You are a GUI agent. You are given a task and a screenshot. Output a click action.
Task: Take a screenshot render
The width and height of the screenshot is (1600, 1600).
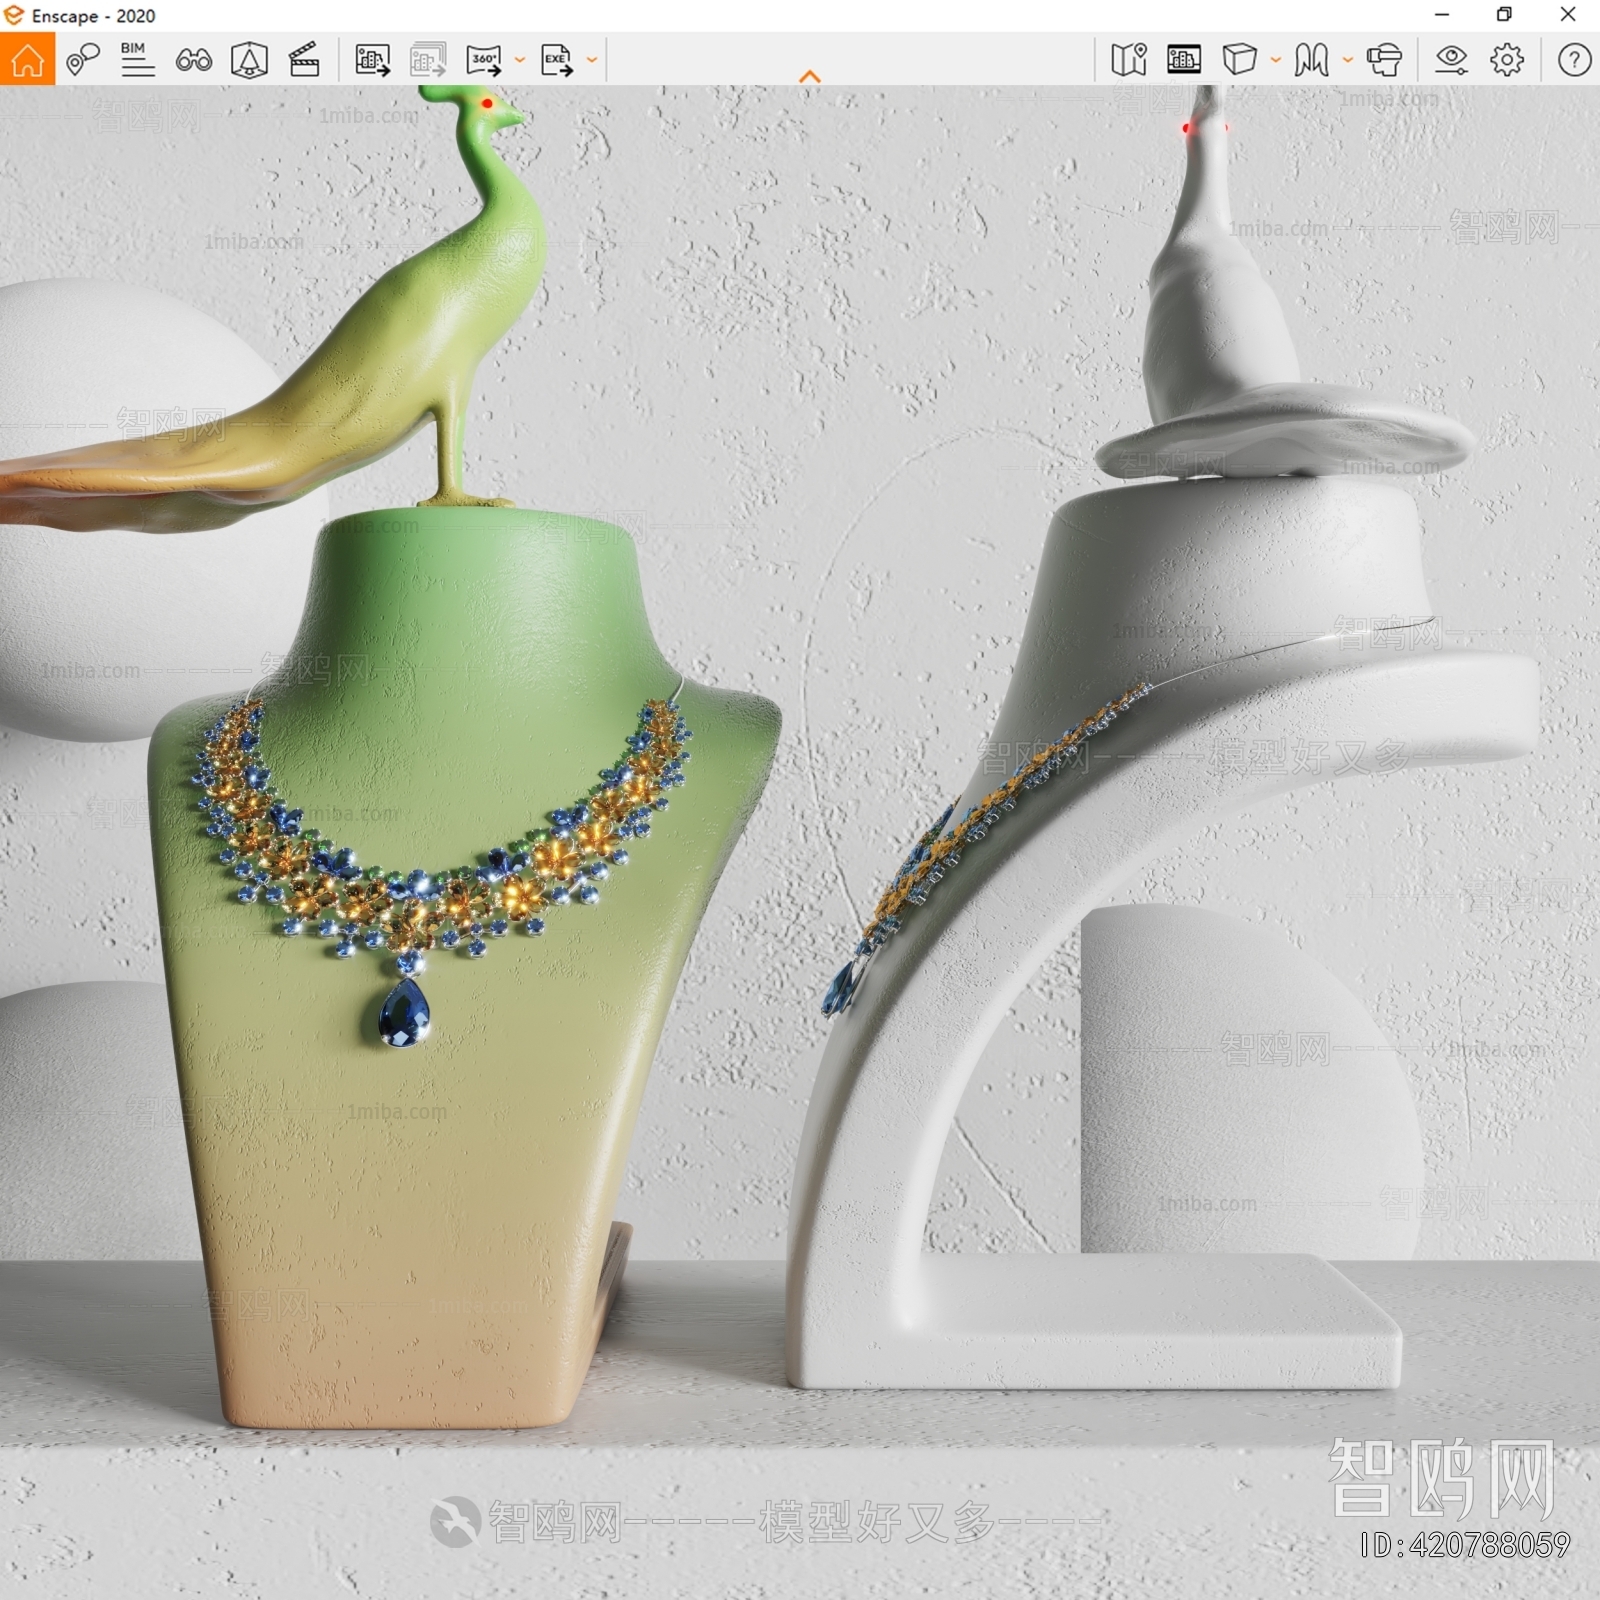pyautogui.click(x=372, y=60)
